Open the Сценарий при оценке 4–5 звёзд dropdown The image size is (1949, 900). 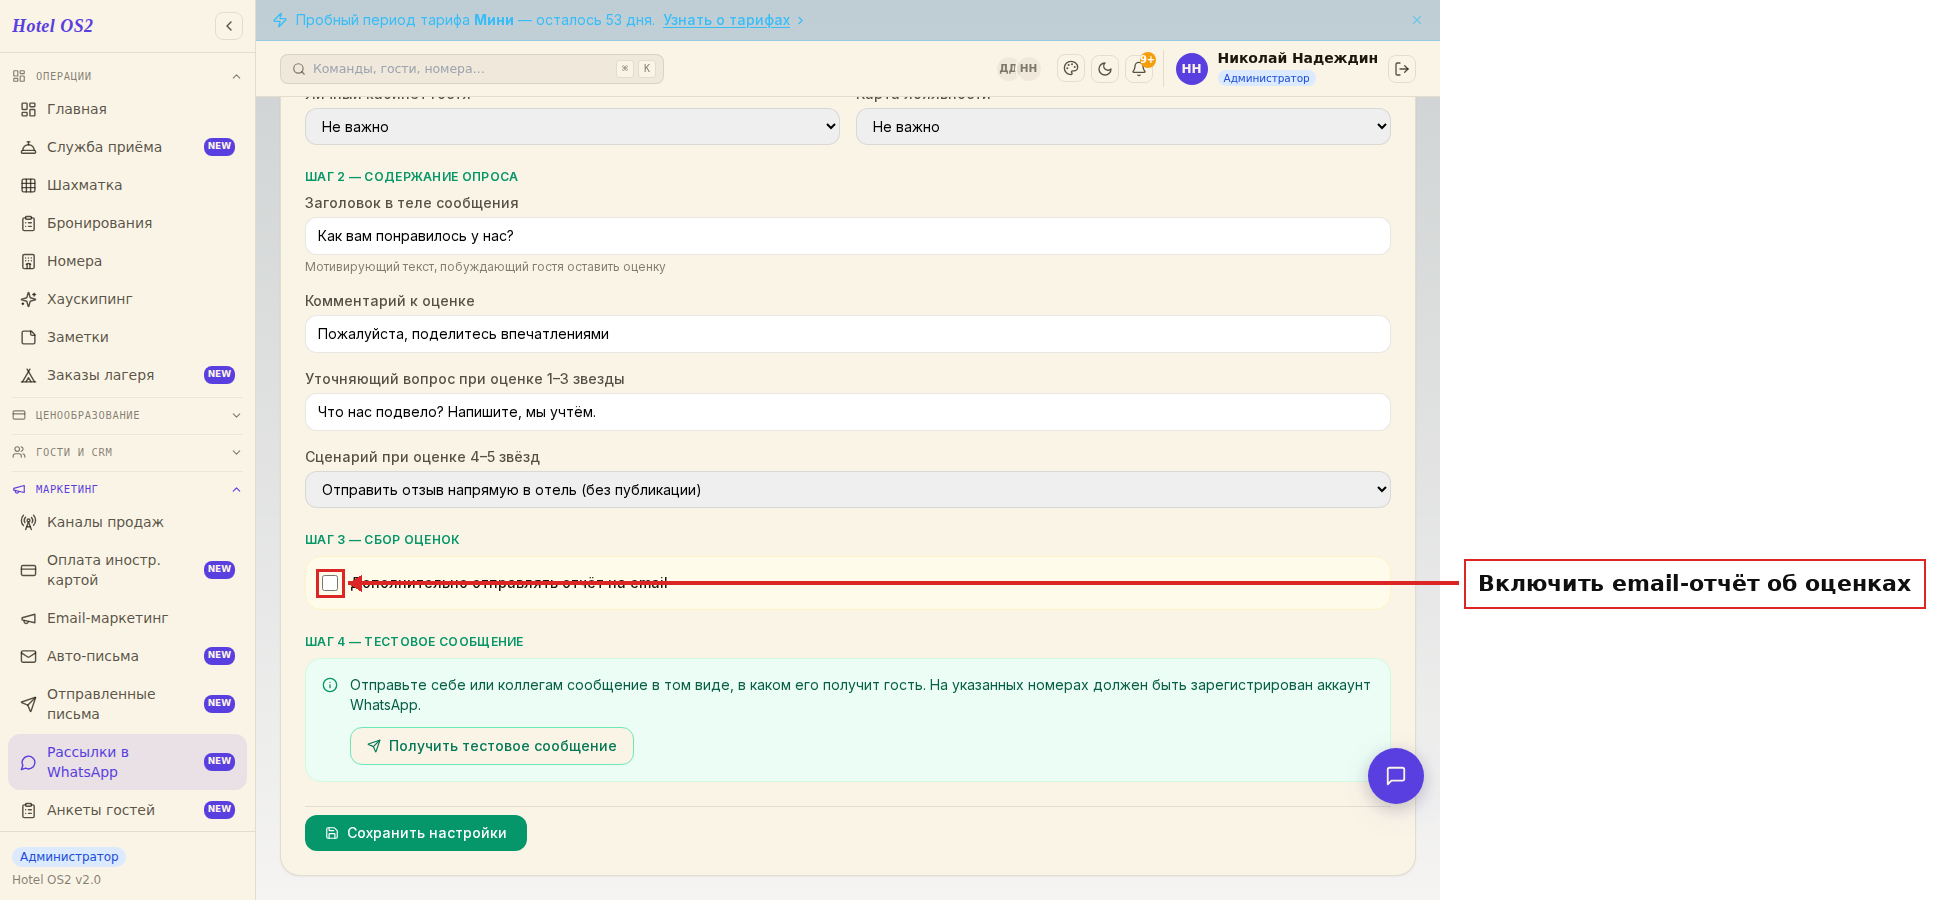pos(848,490)
